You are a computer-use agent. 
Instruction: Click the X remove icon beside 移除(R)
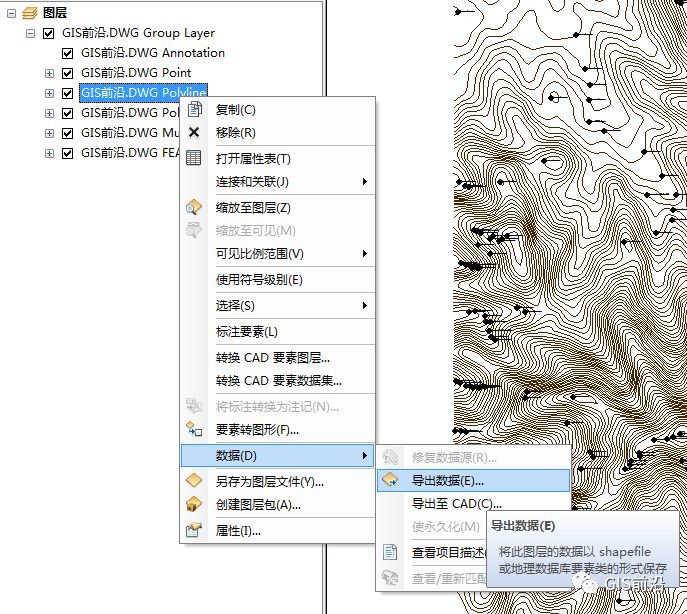click(194, 132)
